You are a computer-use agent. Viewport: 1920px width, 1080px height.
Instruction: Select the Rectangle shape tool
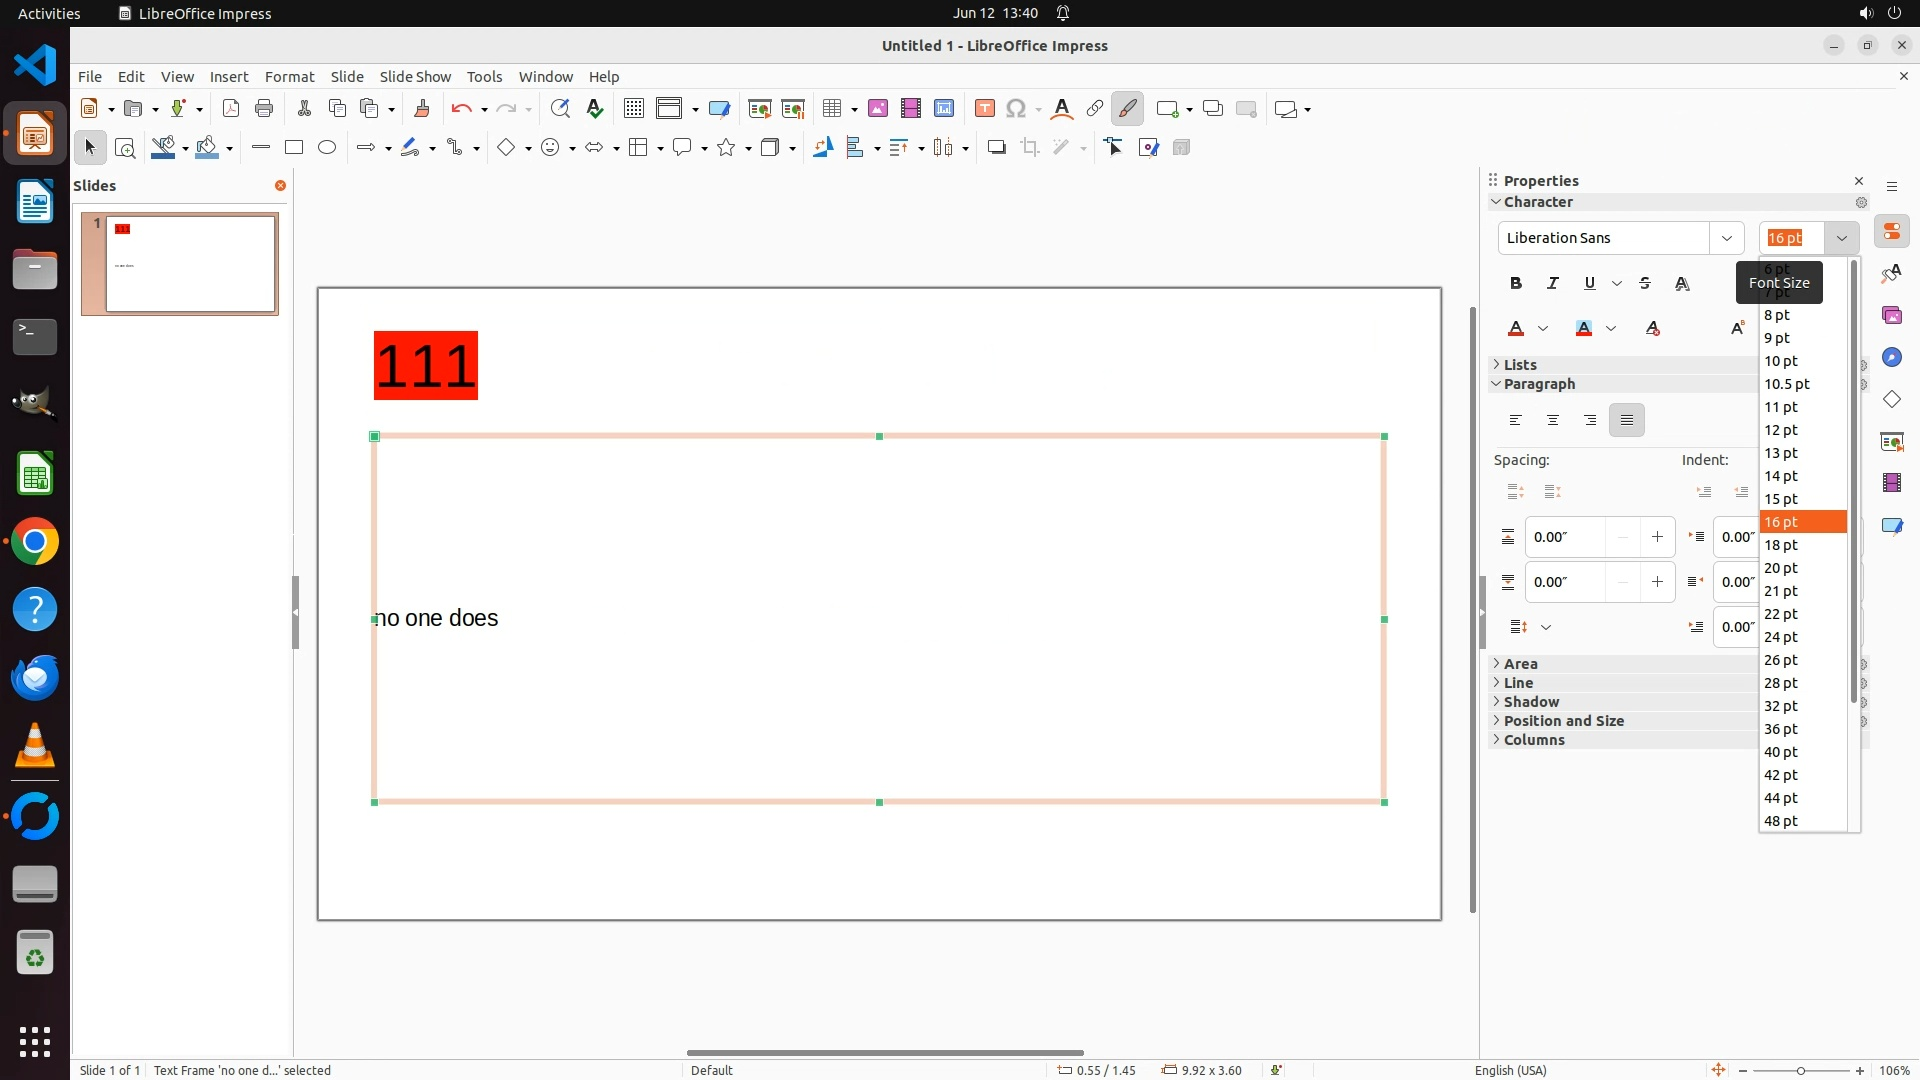(x=293, y=148)
